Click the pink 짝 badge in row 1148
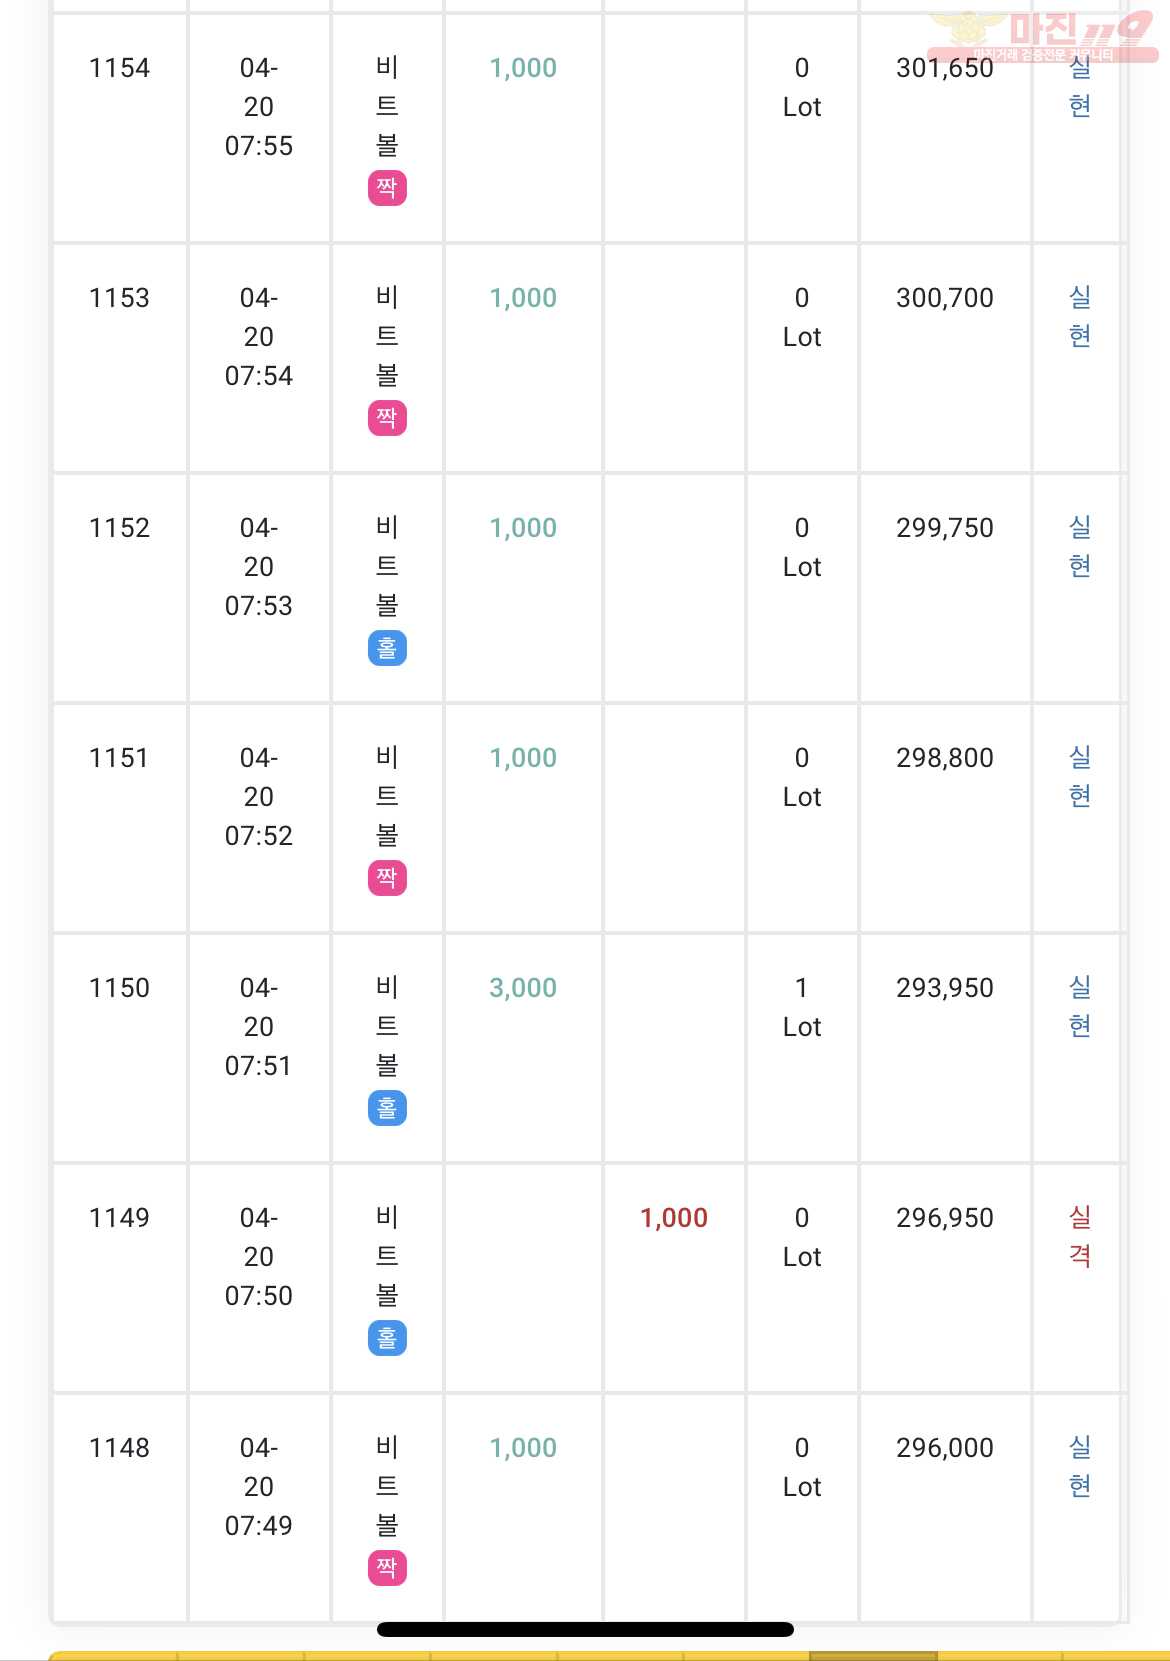Viewport: 1170px width, 1661px height. (x=387, y=1568)
